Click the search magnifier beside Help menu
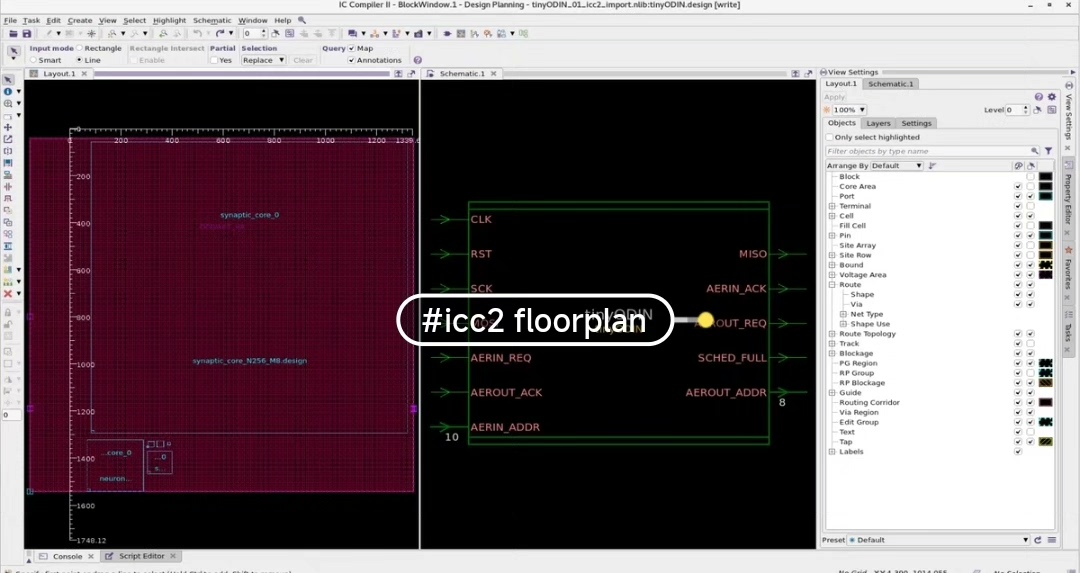This screenshot has height=573, width=1080. coord(302,21)
